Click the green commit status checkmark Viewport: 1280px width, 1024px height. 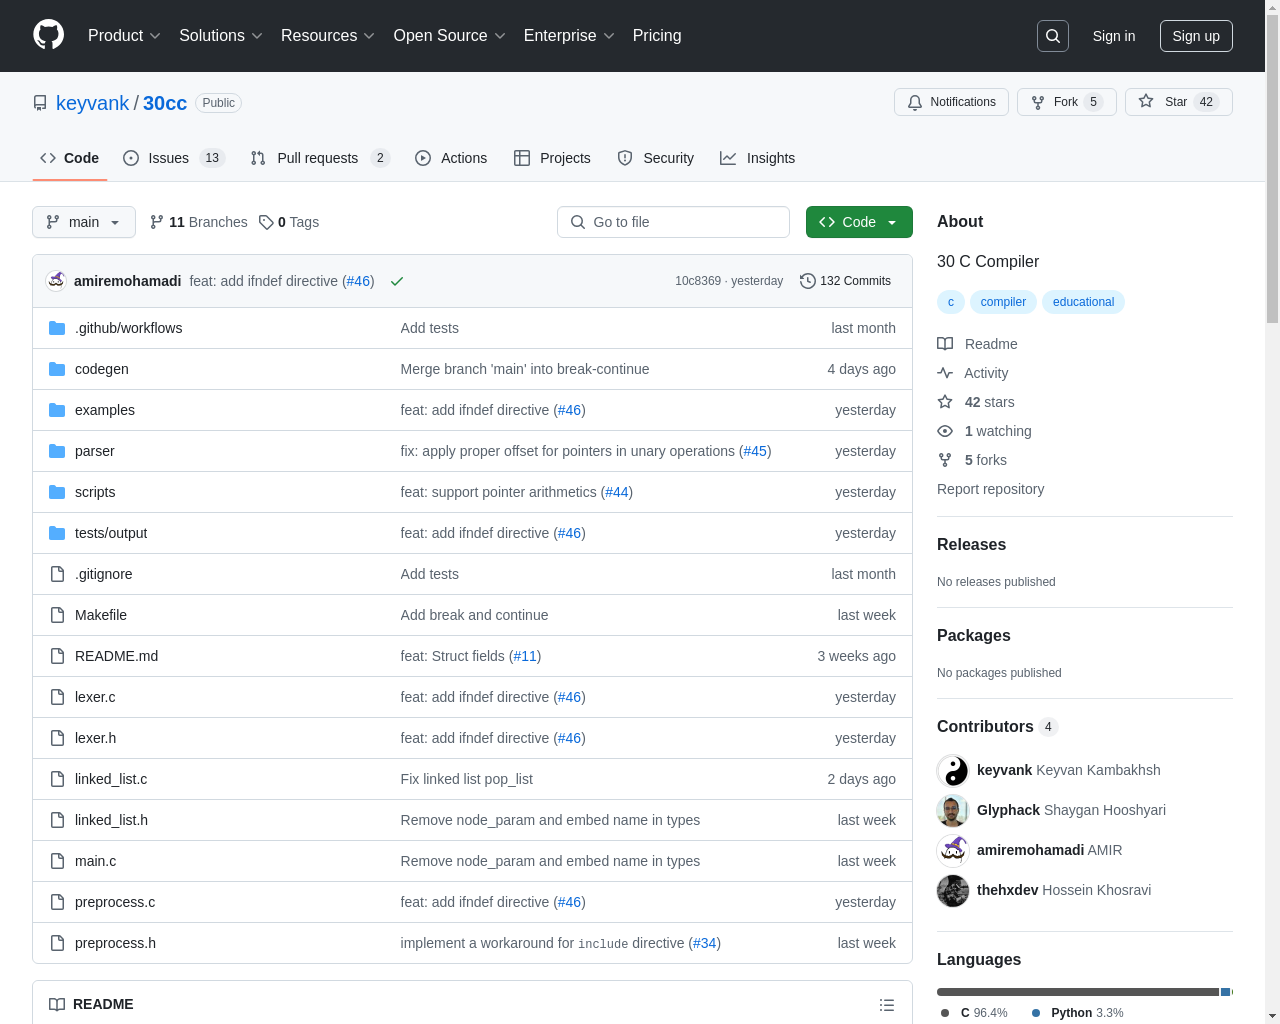397,281
